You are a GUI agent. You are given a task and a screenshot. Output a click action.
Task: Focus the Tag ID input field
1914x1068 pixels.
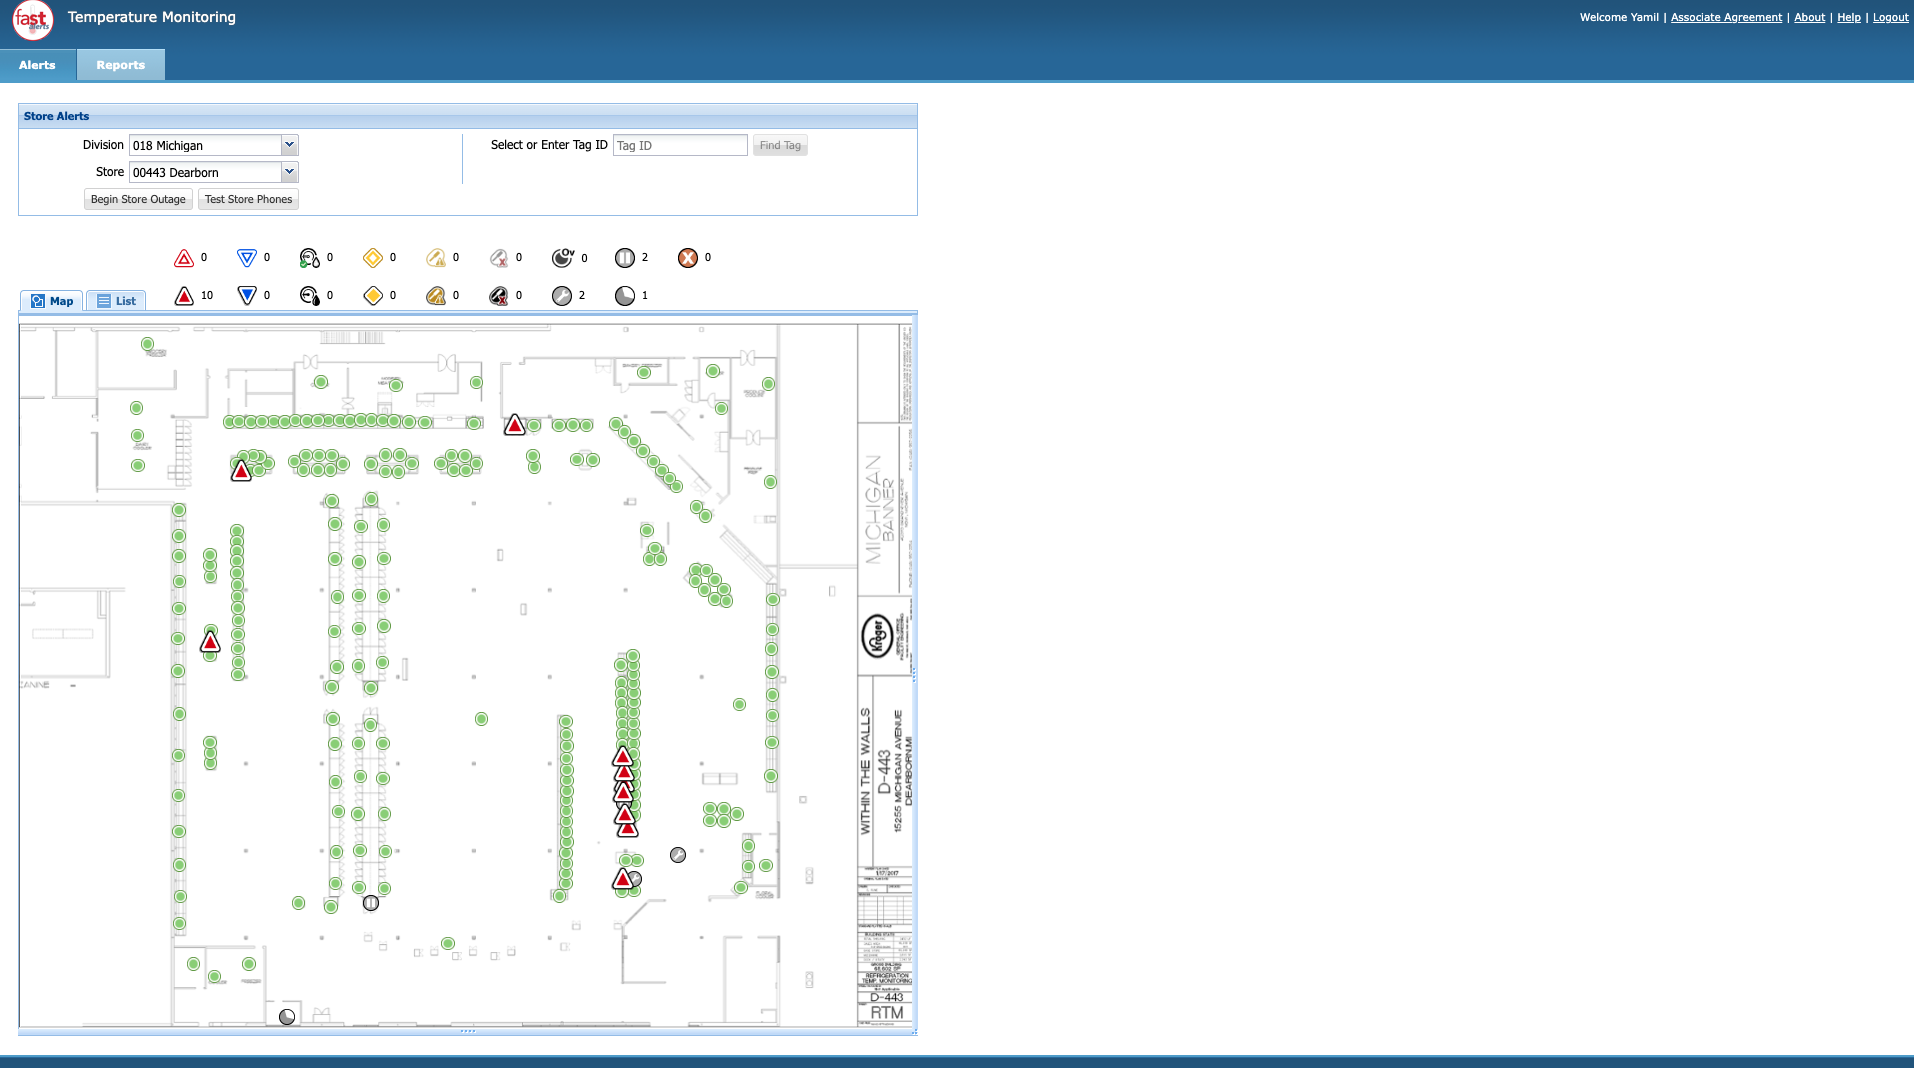tap(680, 146)
